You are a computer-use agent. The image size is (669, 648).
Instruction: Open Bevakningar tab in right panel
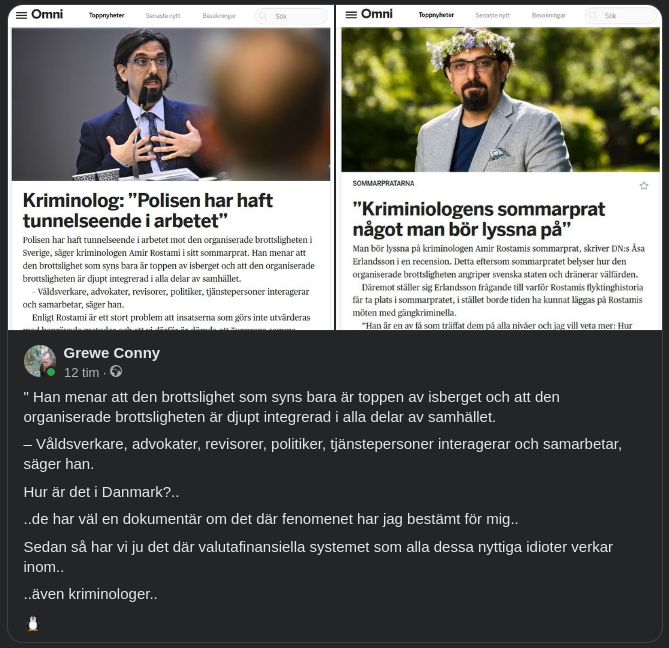tap(549, 15)
